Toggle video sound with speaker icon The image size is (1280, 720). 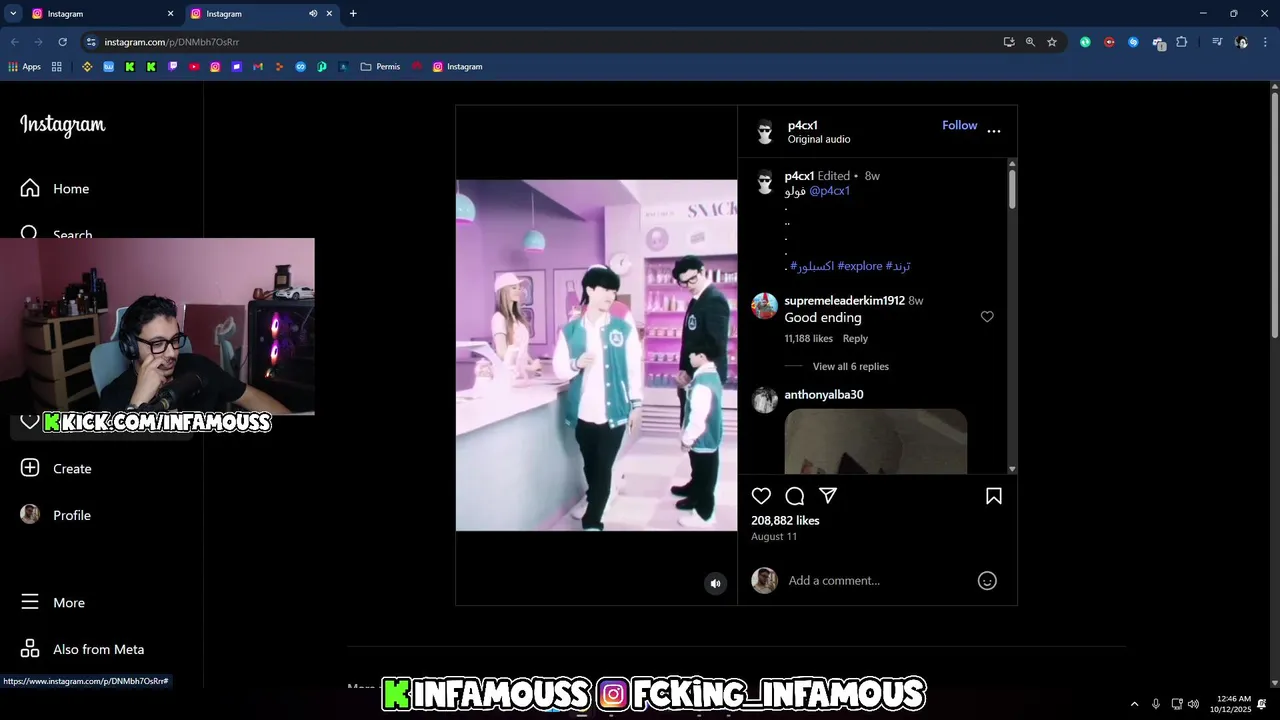[x=715, y=584]
